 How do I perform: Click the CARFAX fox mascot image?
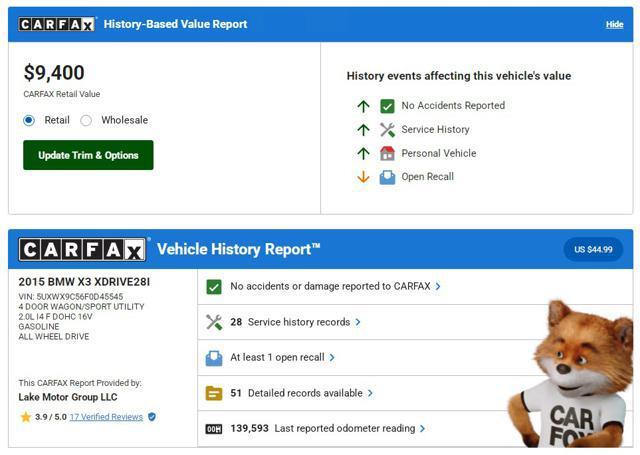coord(571,373)
